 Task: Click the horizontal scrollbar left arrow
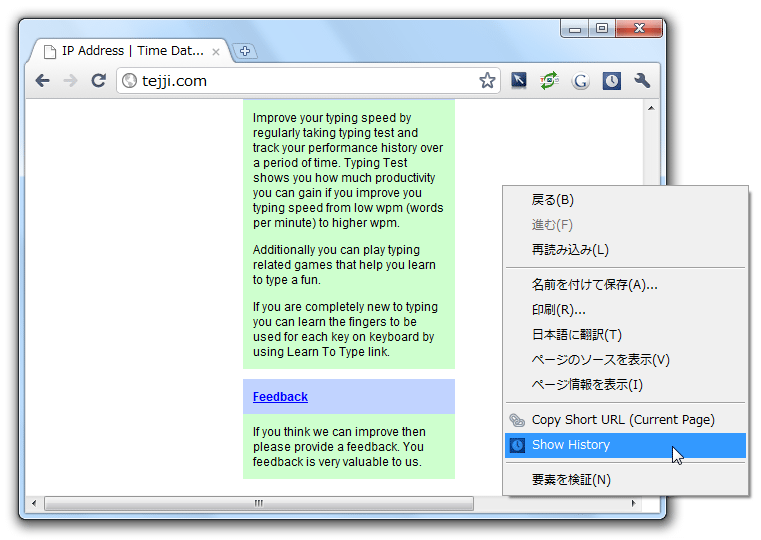(x=33, y=503)
